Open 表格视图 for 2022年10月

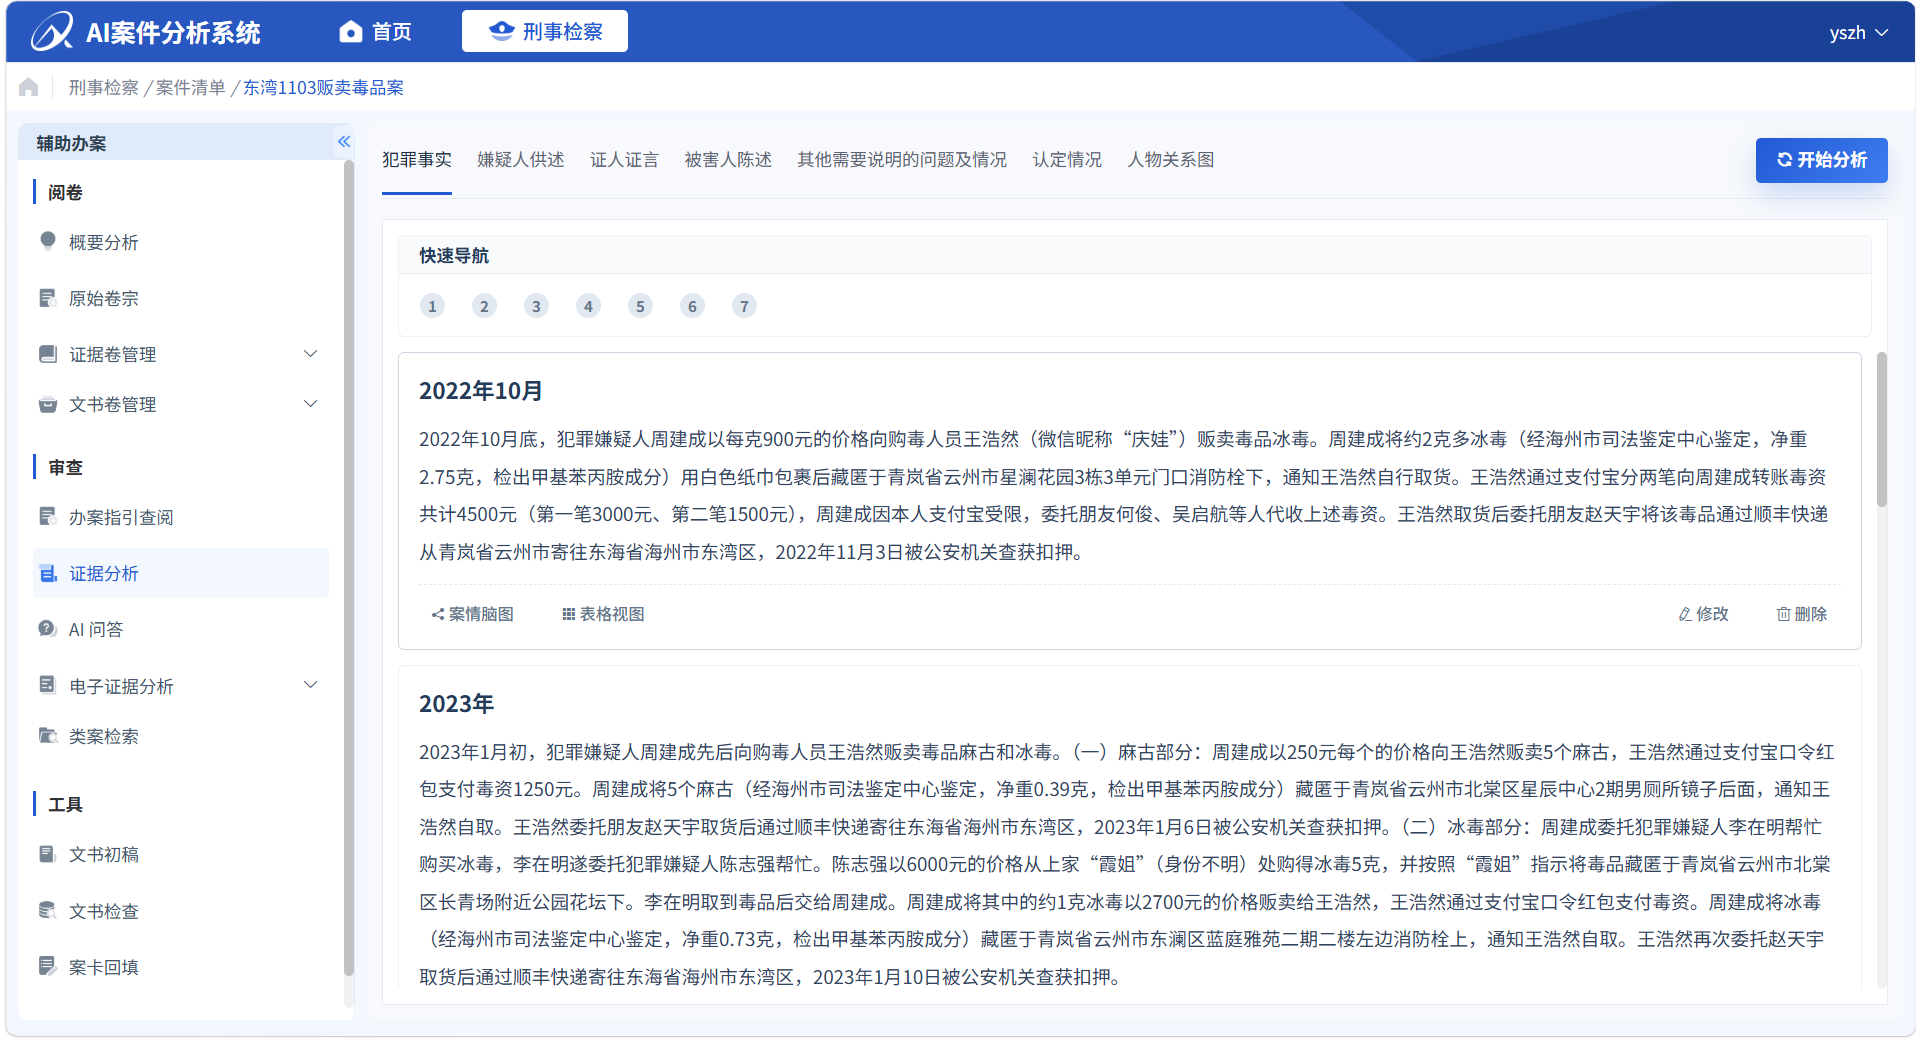point(603,614)
